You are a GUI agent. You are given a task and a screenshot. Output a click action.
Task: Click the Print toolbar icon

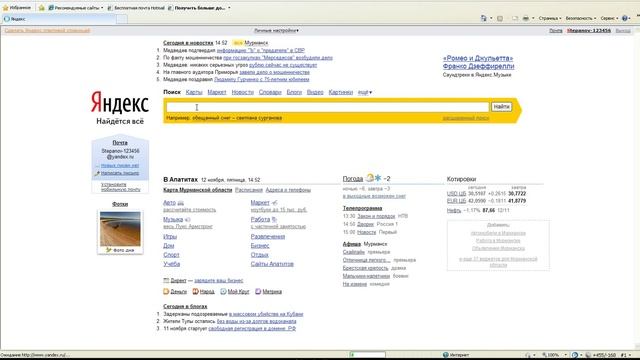tap(526, 18)
